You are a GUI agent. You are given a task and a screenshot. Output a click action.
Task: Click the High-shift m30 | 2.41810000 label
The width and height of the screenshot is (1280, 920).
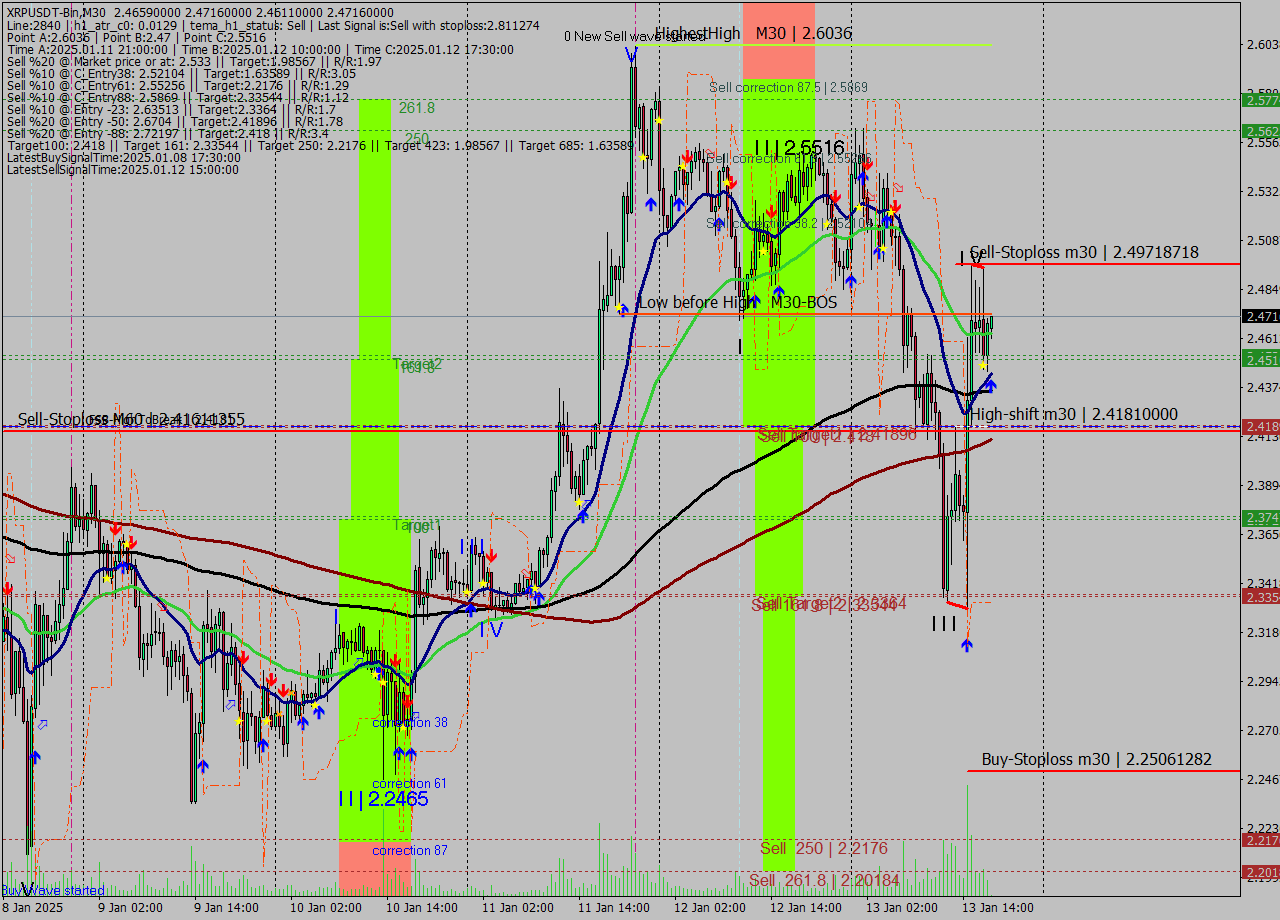pyautogui.click(x=1074, y=414)
